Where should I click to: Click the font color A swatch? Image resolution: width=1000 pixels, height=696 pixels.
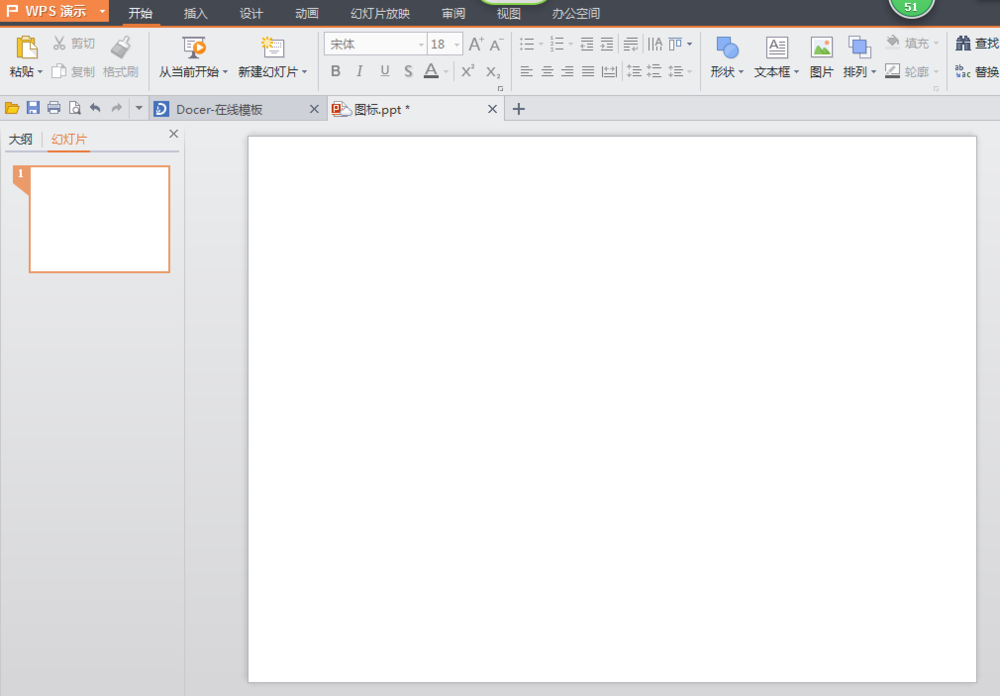431,71
